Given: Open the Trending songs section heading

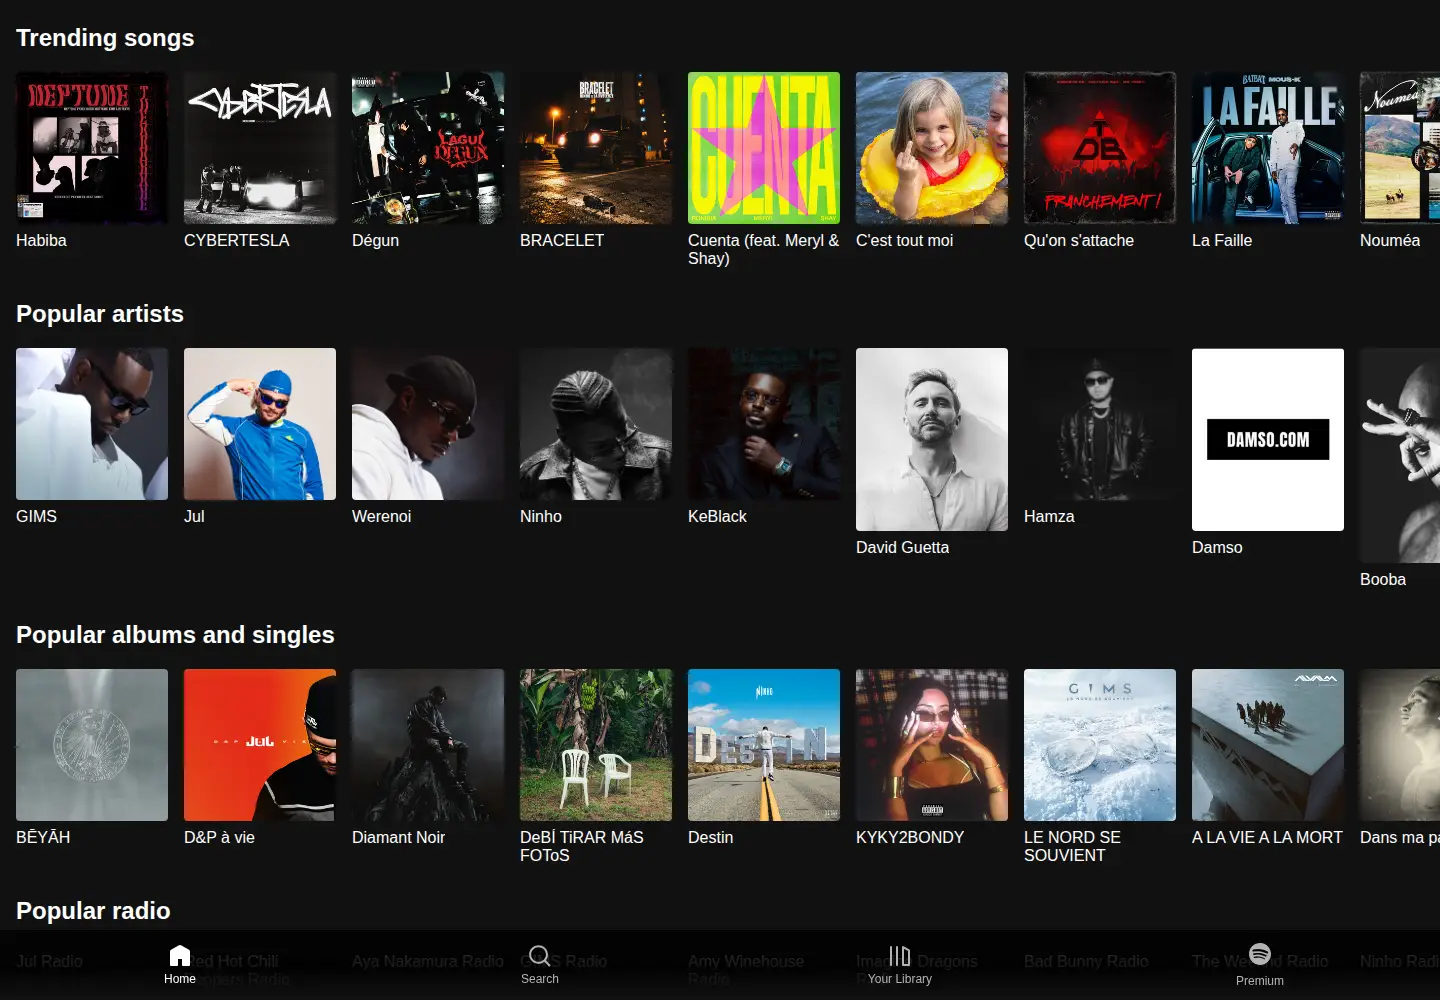Looking at the screenshot, I should click(105, 38).
